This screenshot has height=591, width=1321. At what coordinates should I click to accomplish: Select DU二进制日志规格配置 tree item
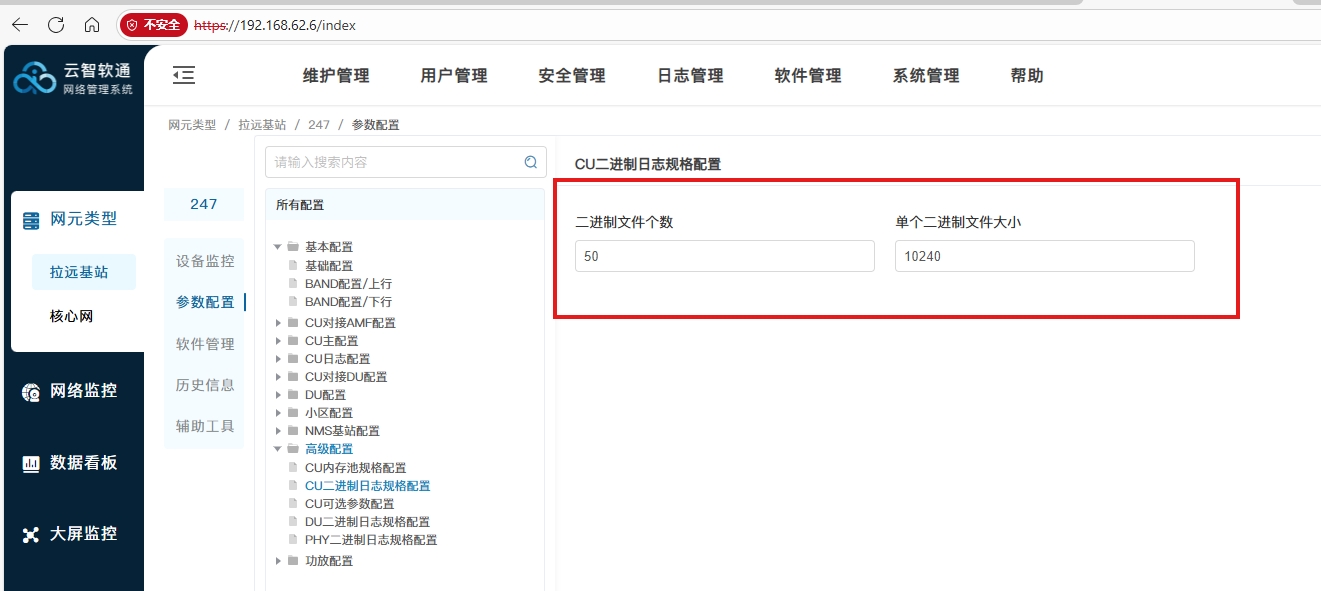coord(367,522)
